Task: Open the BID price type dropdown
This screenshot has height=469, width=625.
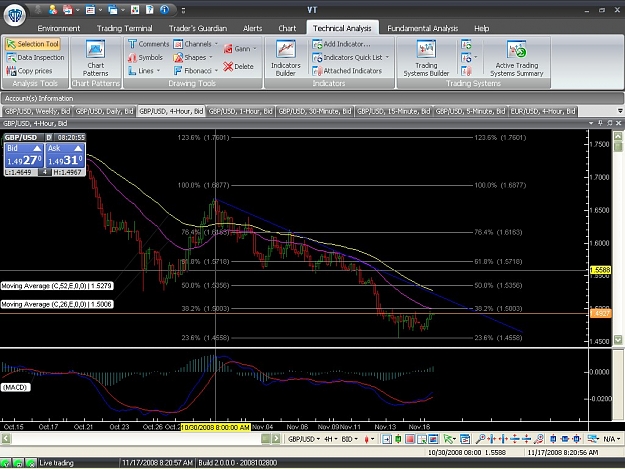Action: tap(350, 439)
